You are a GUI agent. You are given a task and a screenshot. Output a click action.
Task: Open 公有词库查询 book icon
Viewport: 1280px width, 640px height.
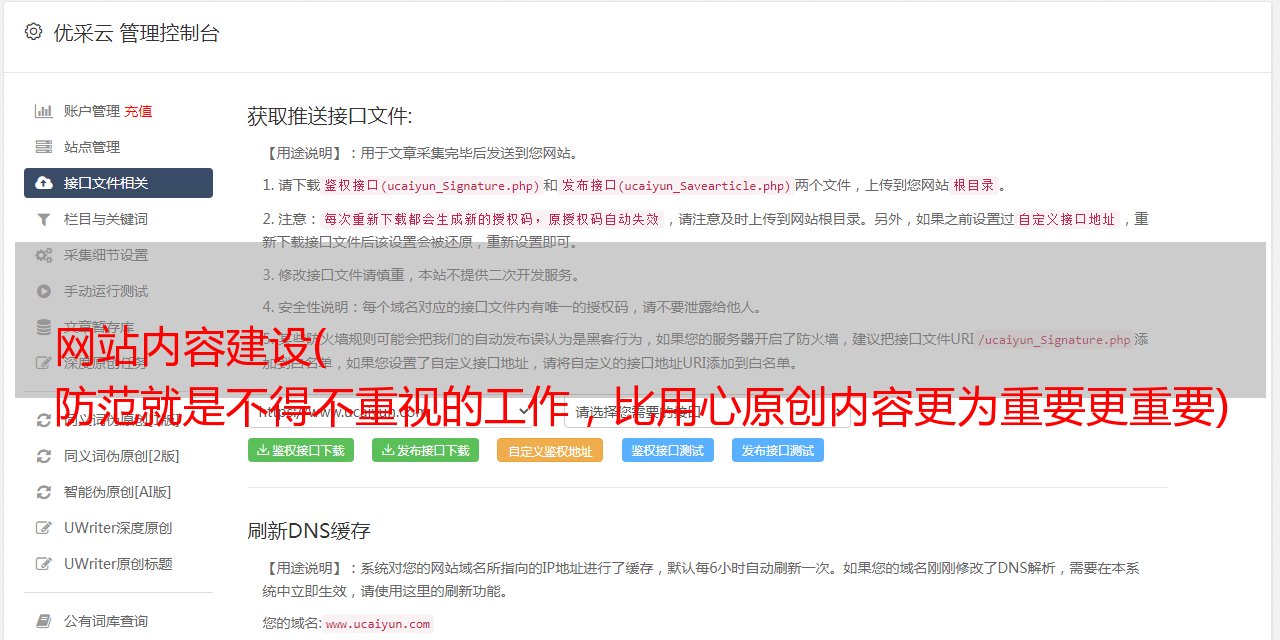click(44, 621)
